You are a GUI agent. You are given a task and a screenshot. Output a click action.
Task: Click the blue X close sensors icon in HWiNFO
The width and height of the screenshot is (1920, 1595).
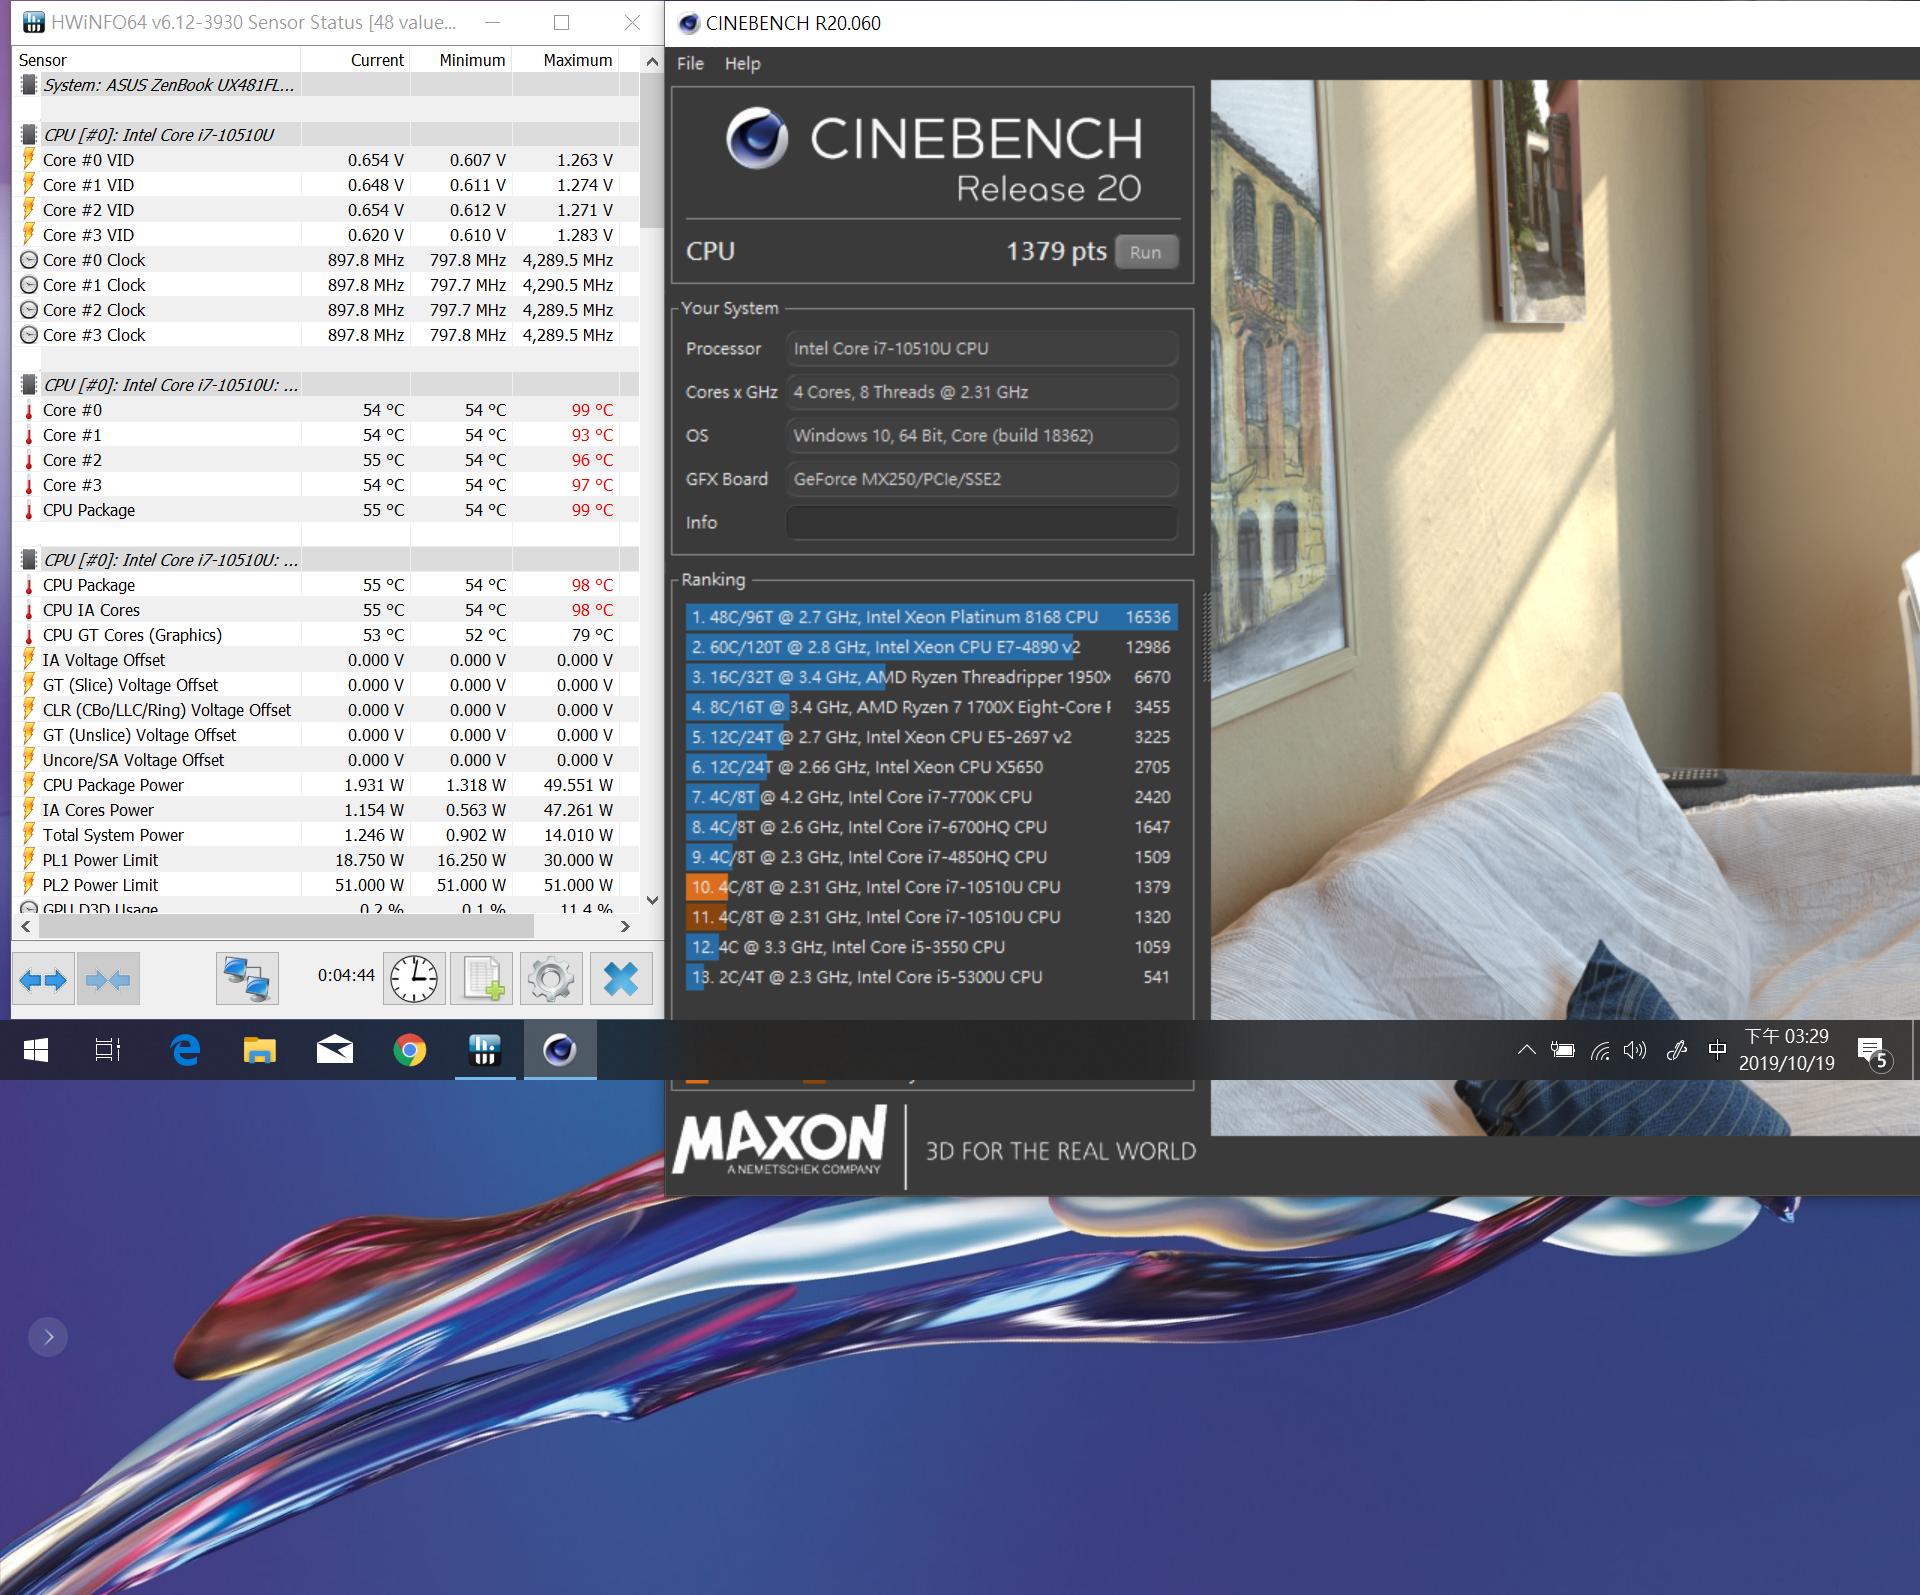coord(621,979)
